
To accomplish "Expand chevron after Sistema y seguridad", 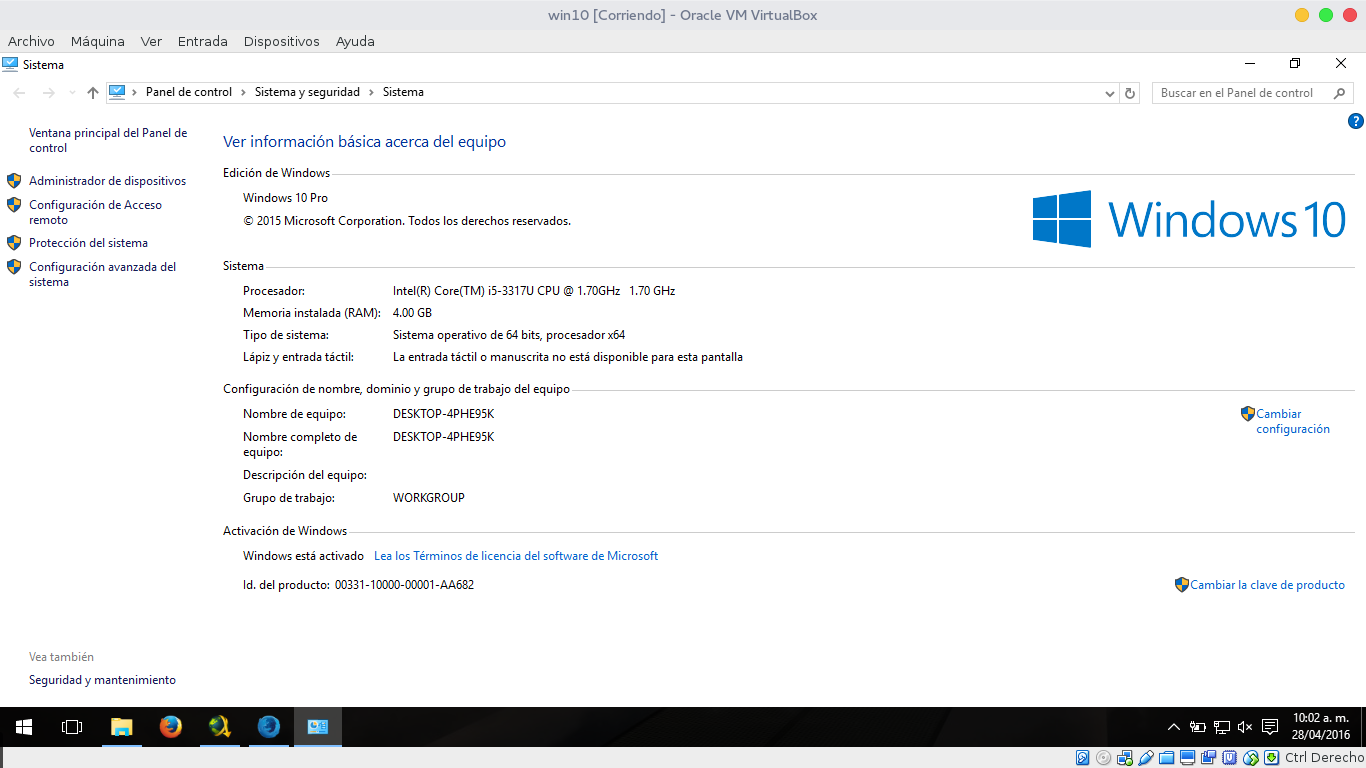I will (x=372, y=92).
